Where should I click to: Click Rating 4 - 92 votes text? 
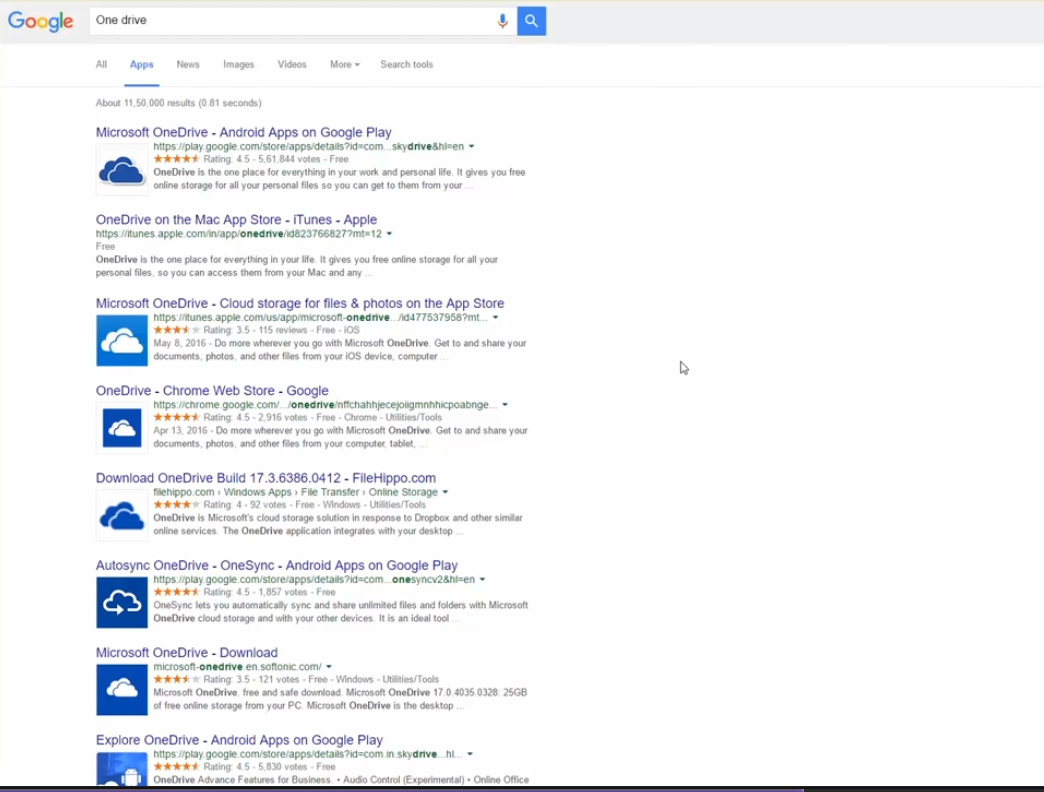(244, 504)
